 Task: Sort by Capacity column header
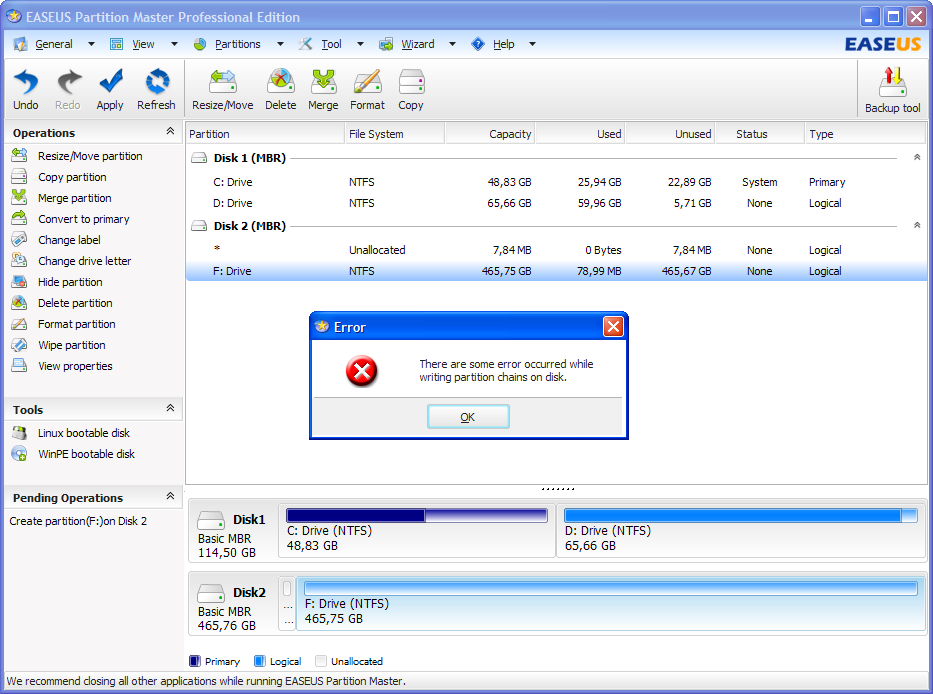(x=490, y=134)
